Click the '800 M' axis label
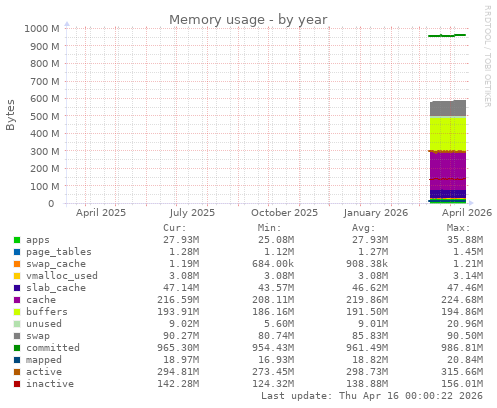Viewport: 497px width, 408px height. (45, 64)
